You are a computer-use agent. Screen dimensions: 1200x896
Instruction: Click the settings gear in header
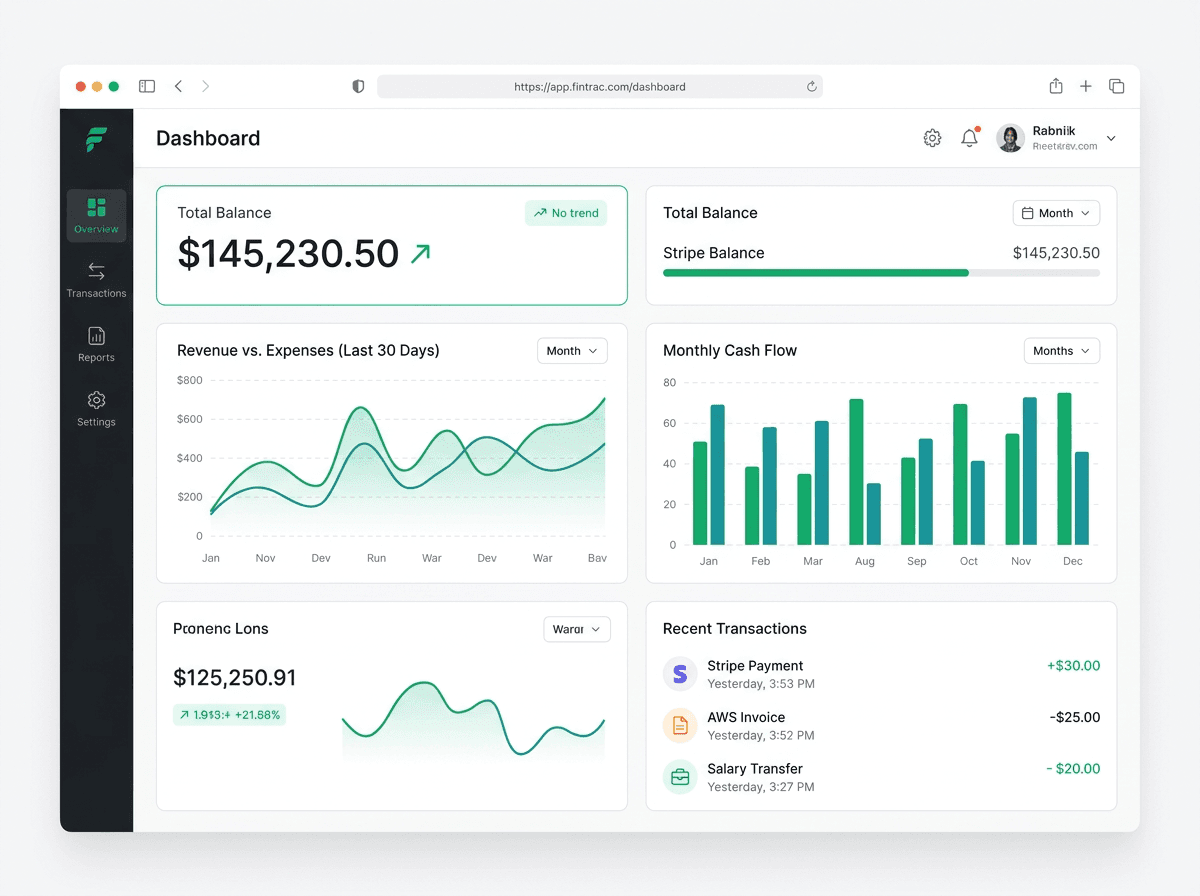[932, 138]
